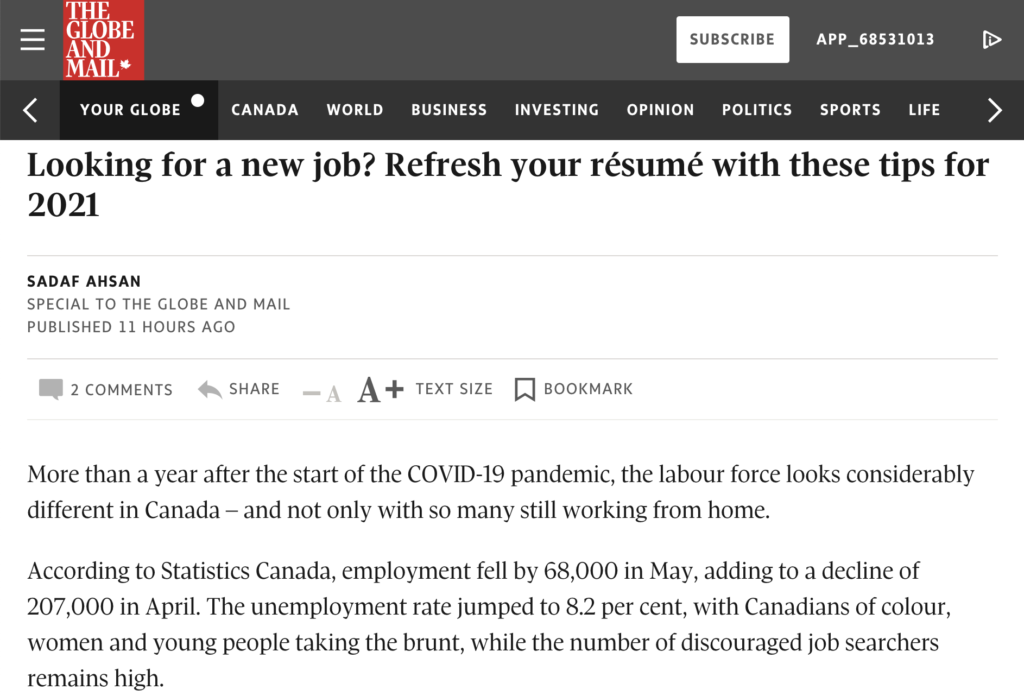Click the bookmark icon

coord(525,390)
